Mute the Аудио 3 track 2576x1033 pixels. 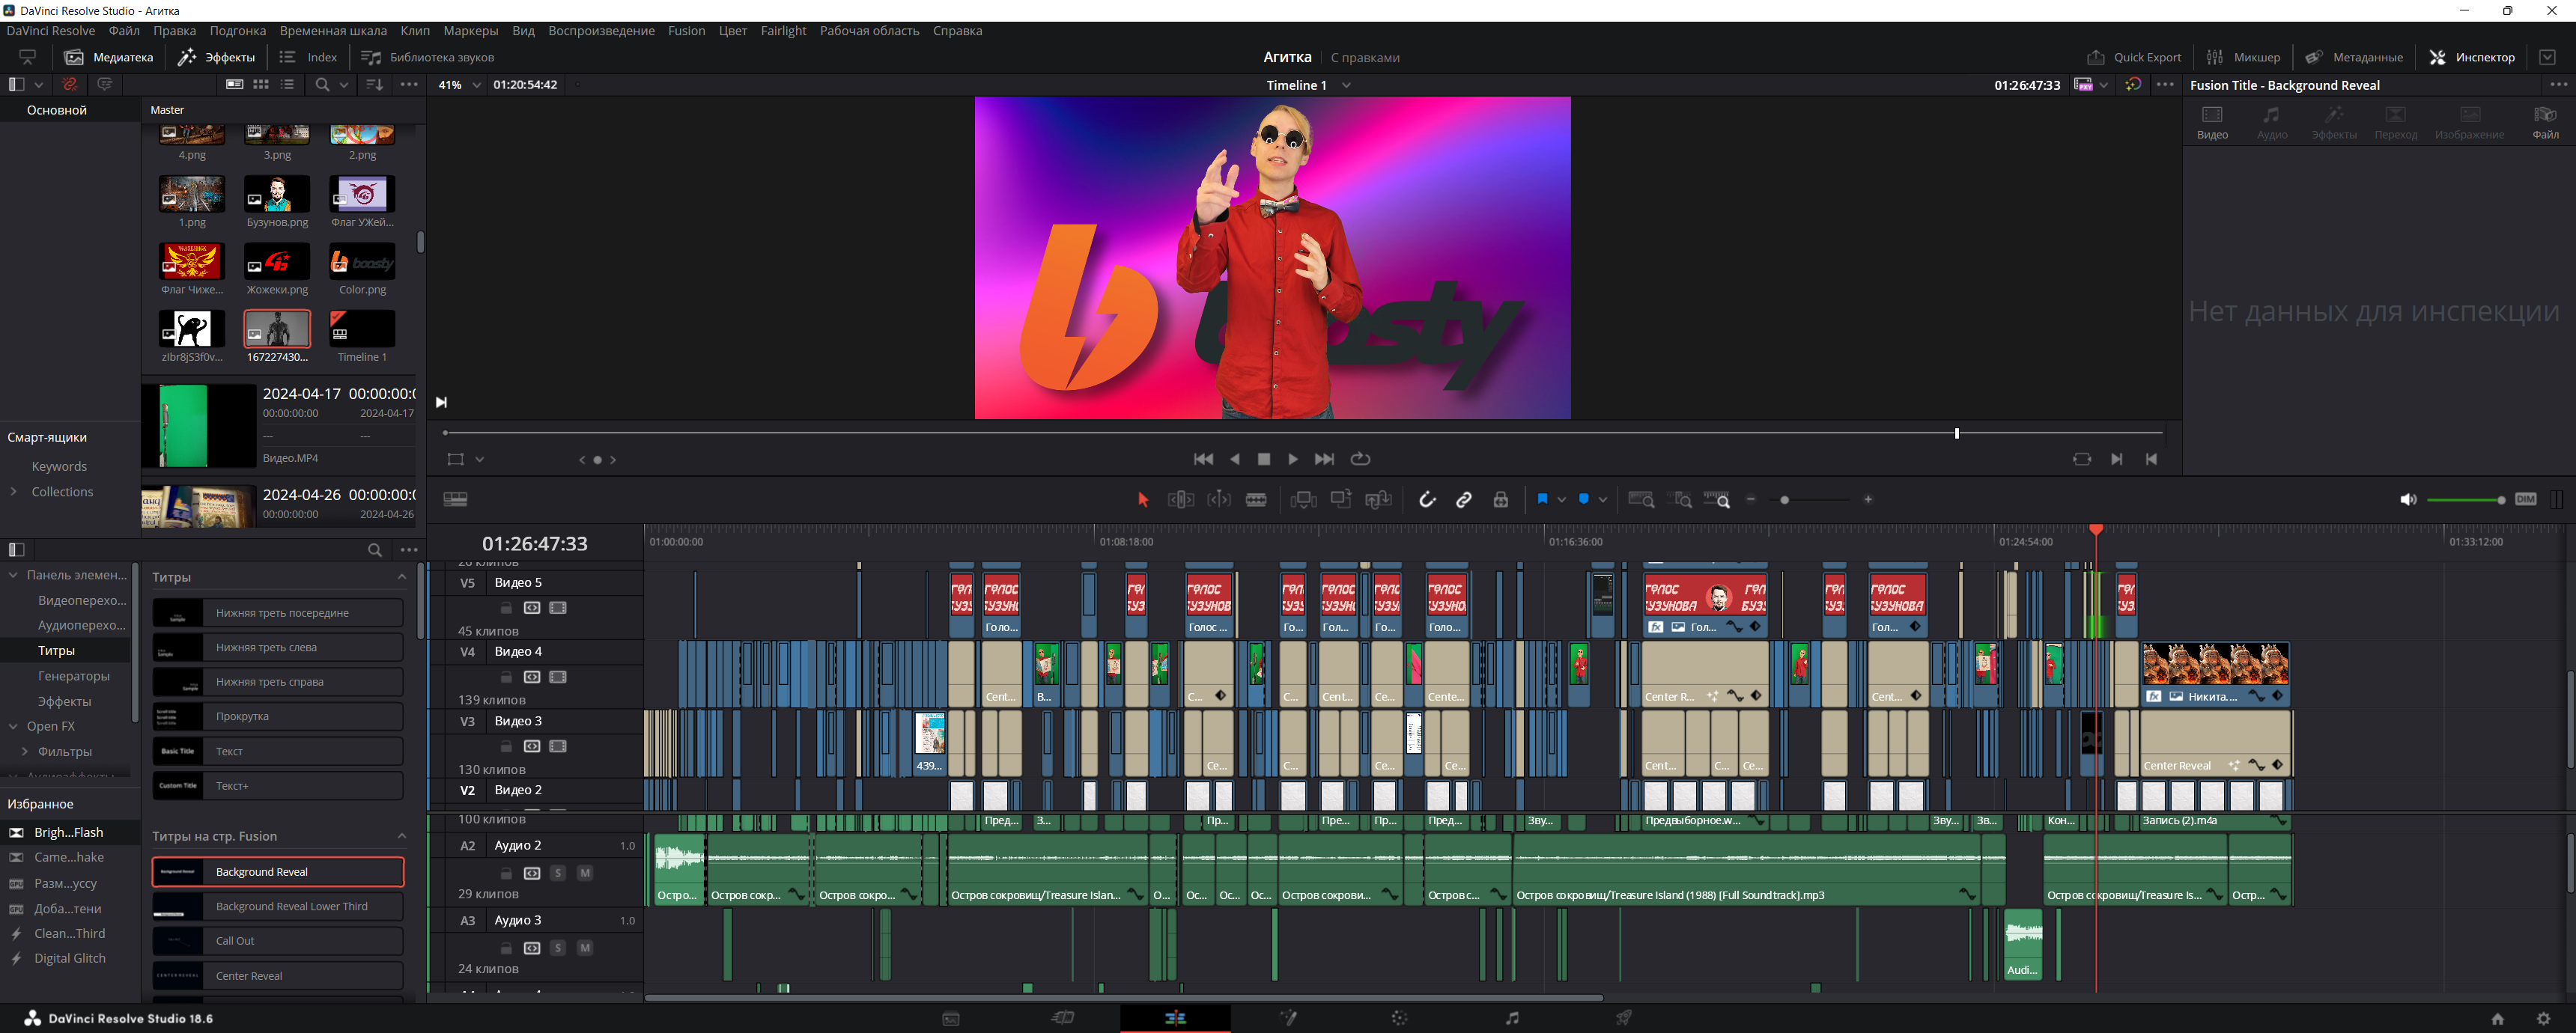(x=585, y=948)
